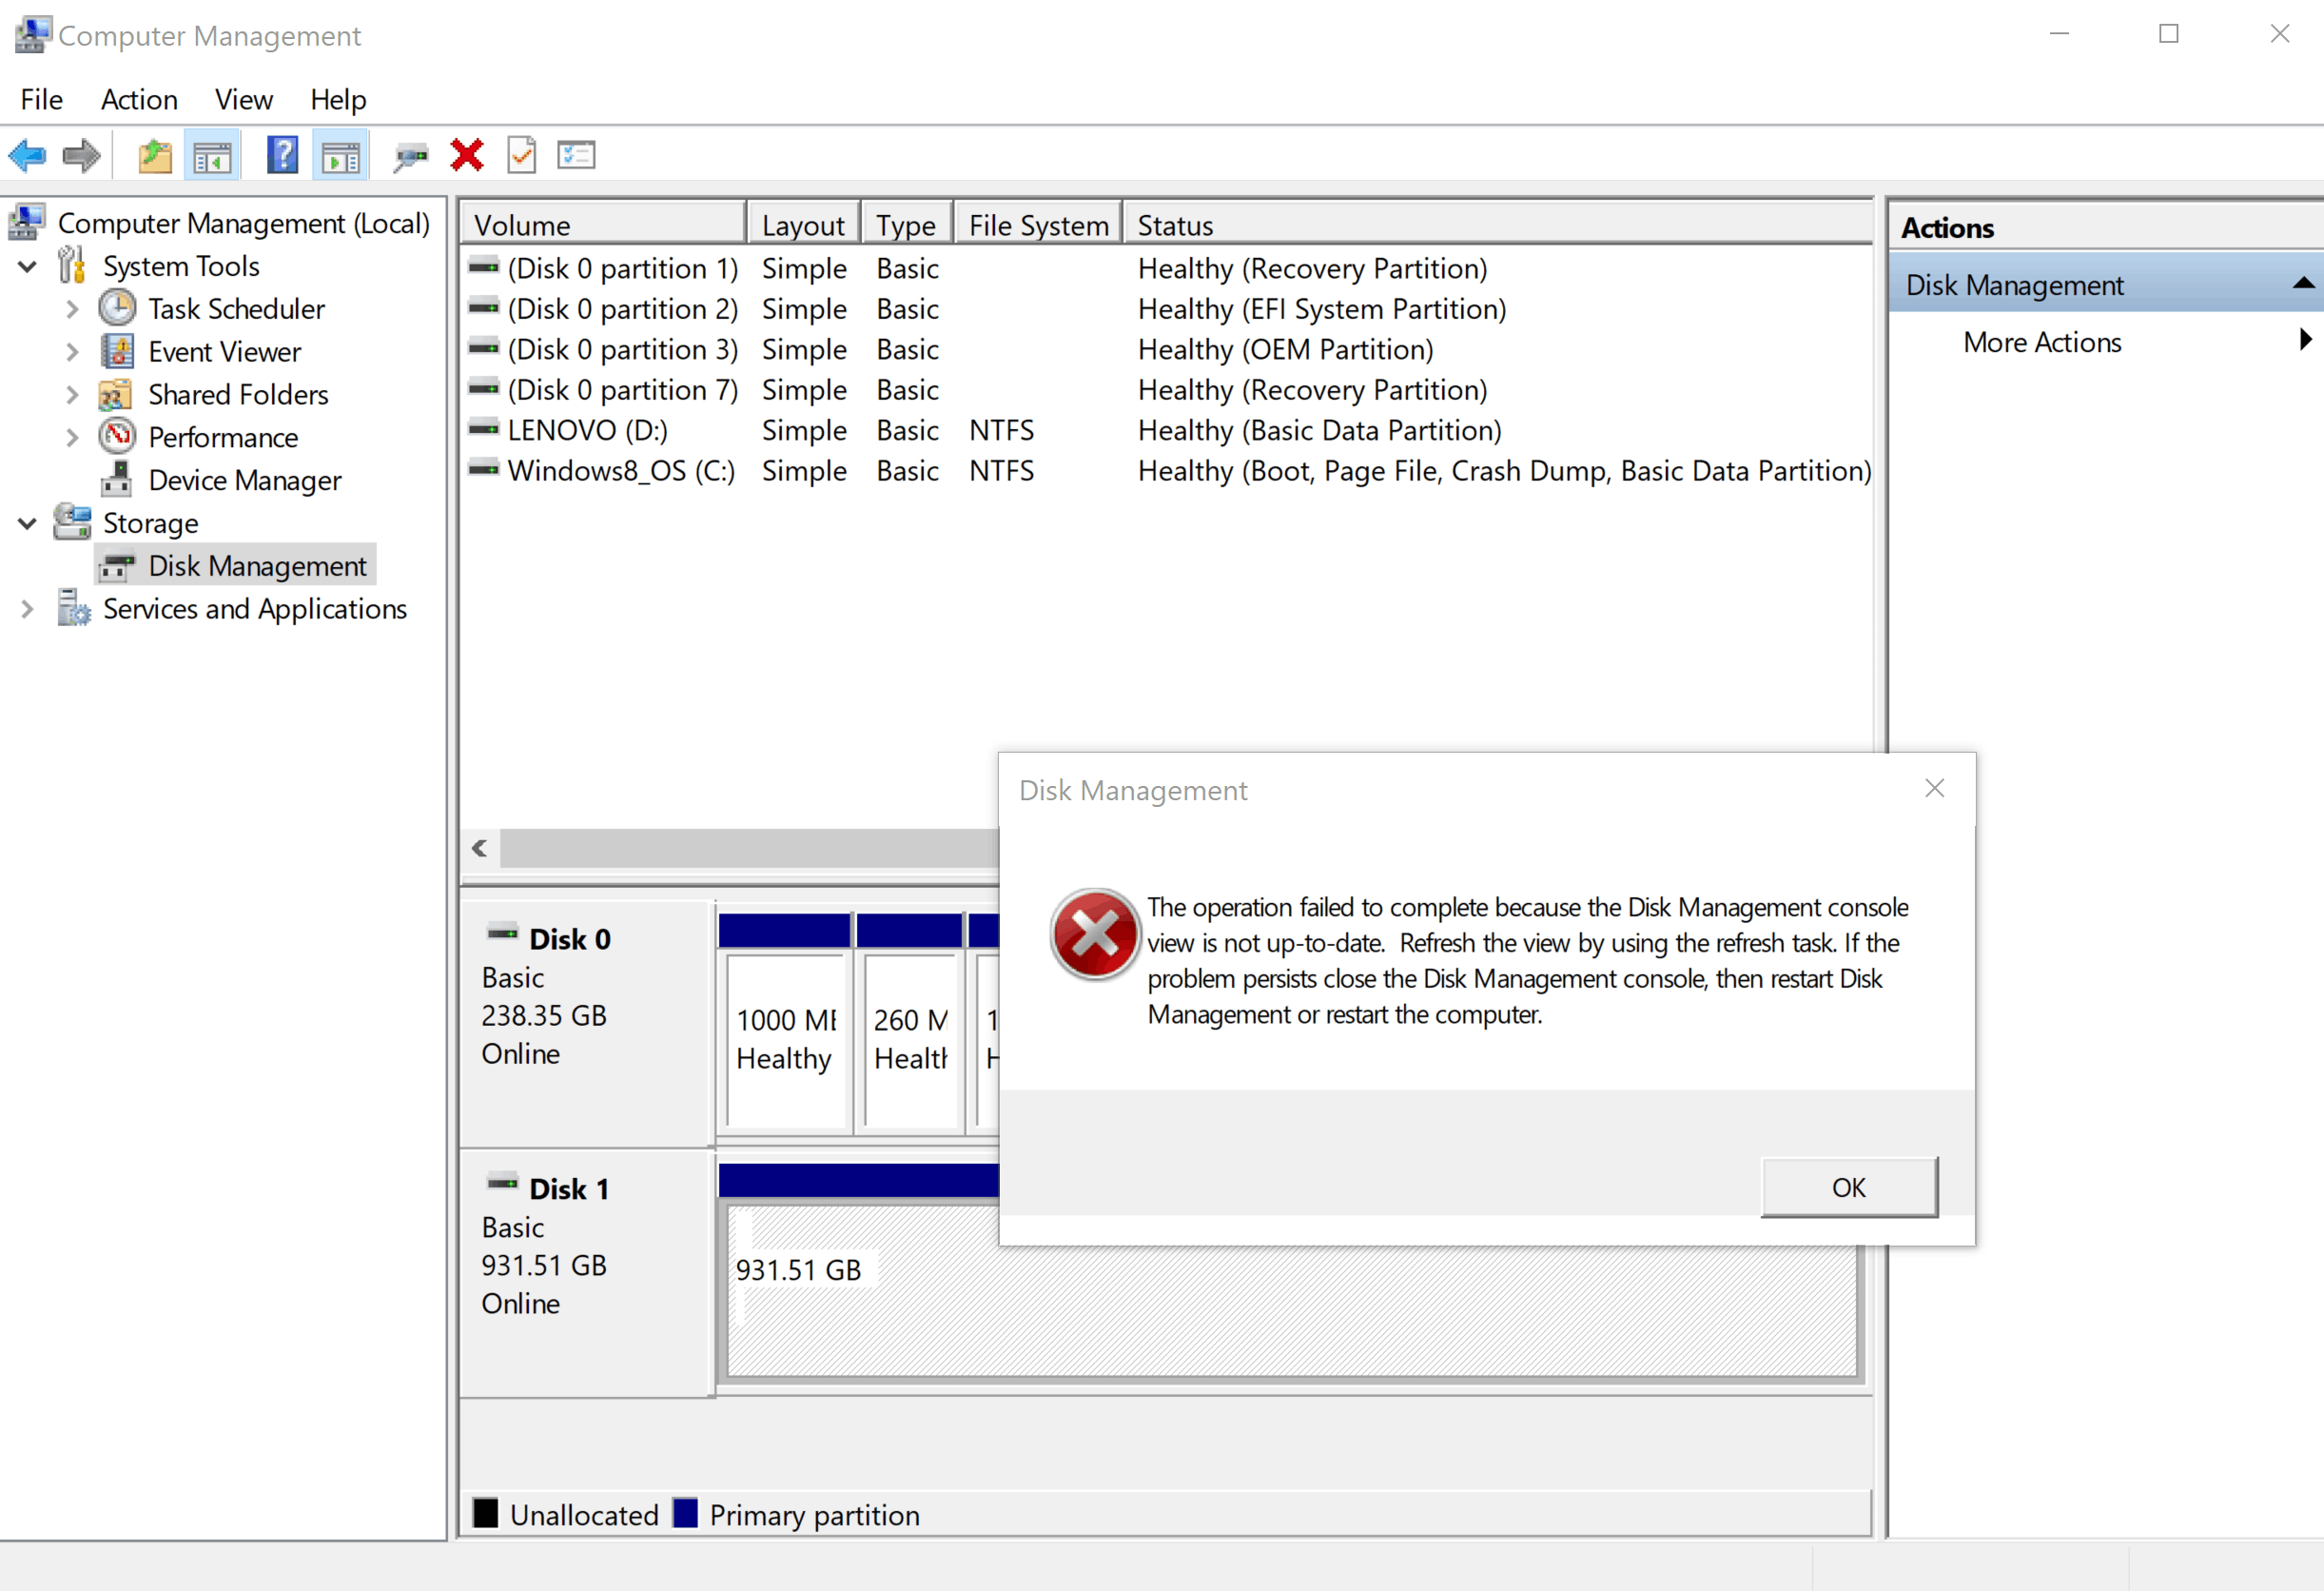Screen dimensions: 2324x1591
Task: Click the Forward arrow toolbar icon
Action: [81, 156]
